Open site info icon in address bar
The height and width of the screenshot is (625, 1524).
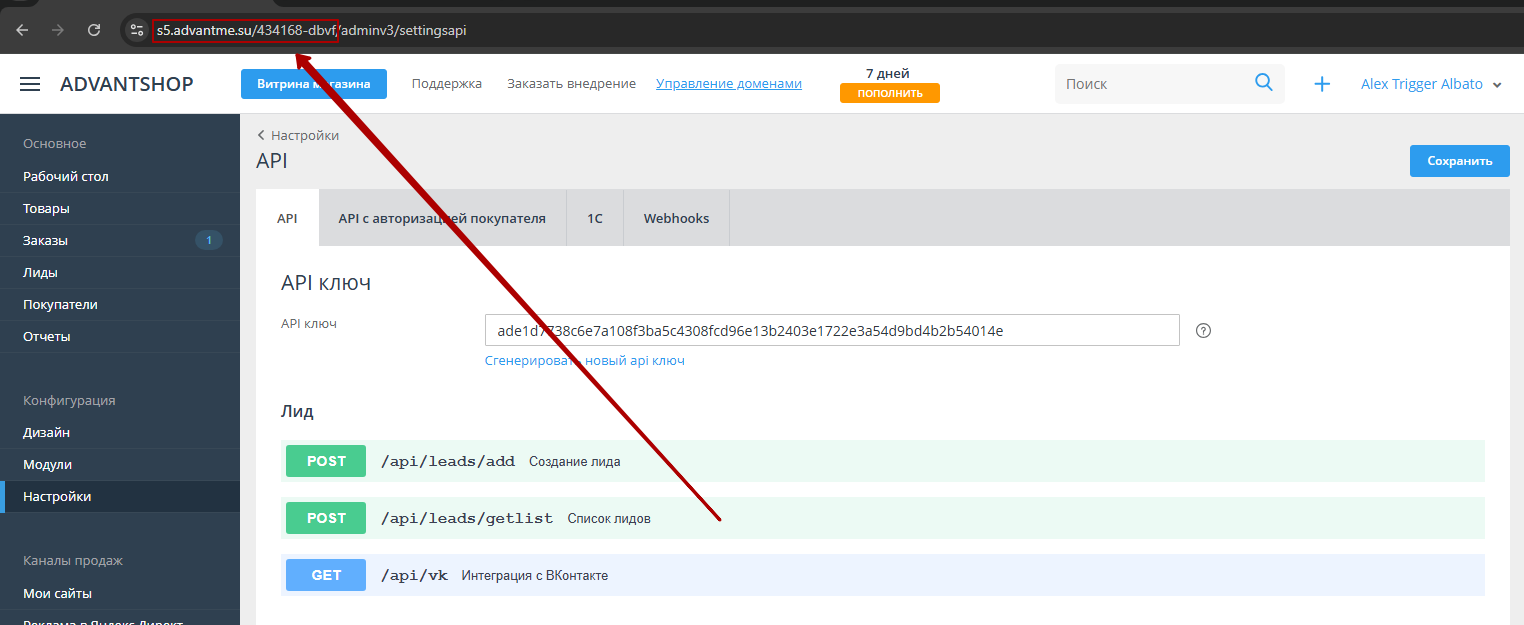coord(137,30)
